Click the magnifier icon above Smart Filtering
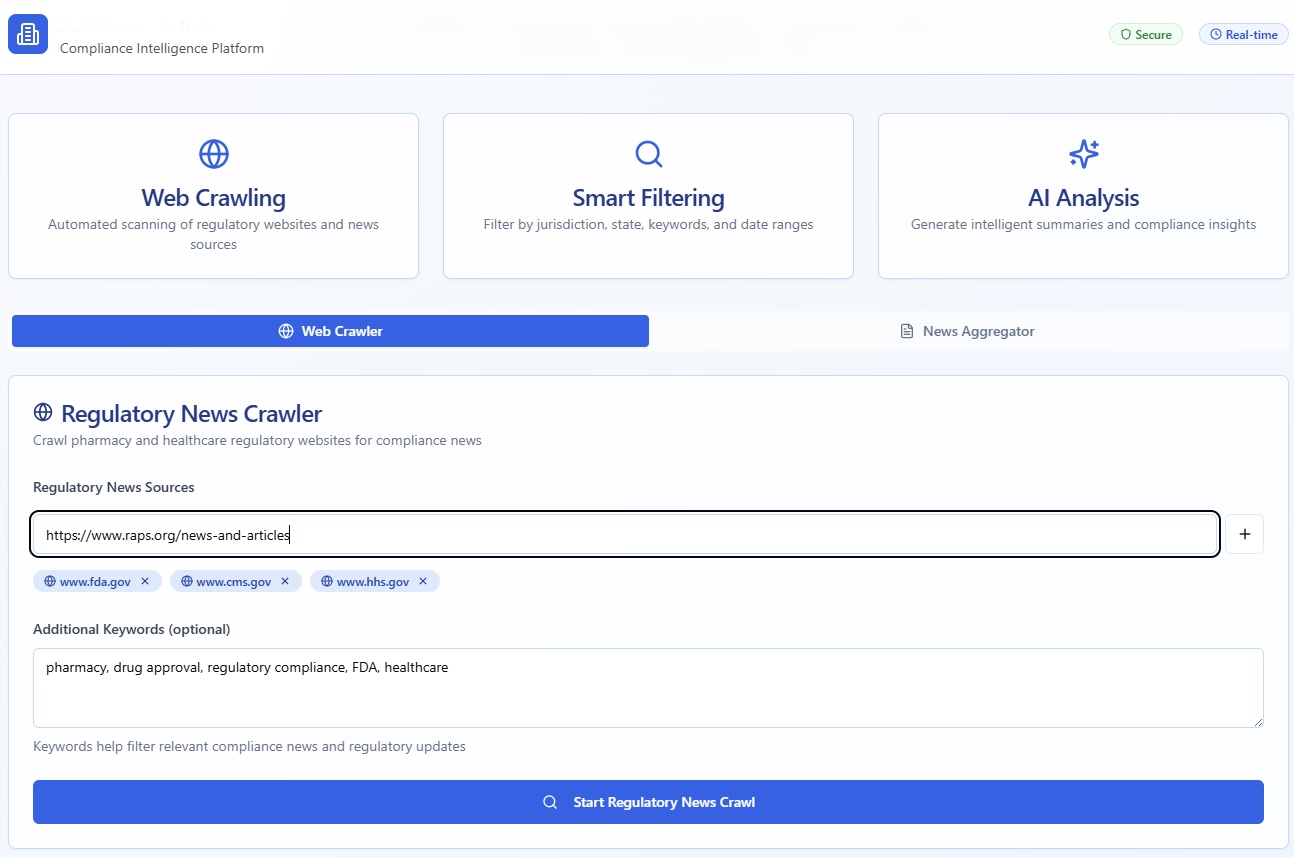1294x858 pixels. point(648,154)
